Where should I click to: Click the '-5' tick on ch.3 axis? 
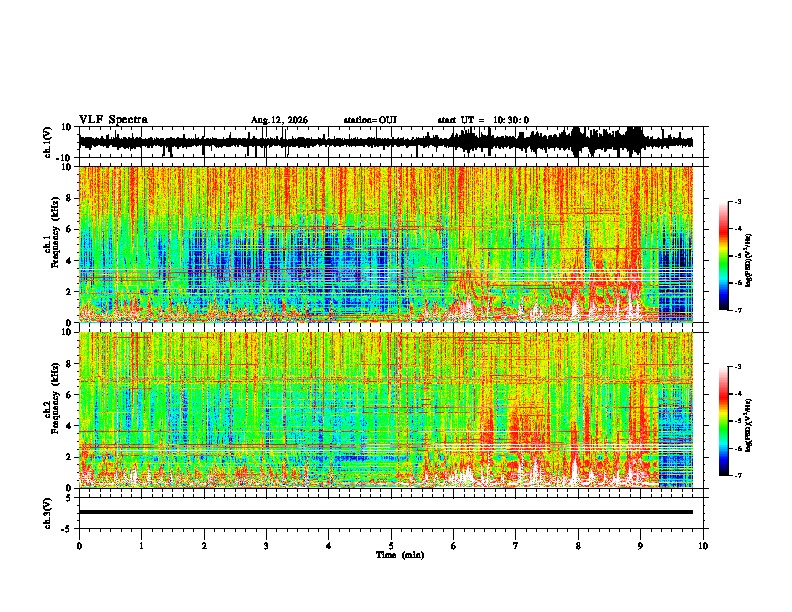(68, 529)
